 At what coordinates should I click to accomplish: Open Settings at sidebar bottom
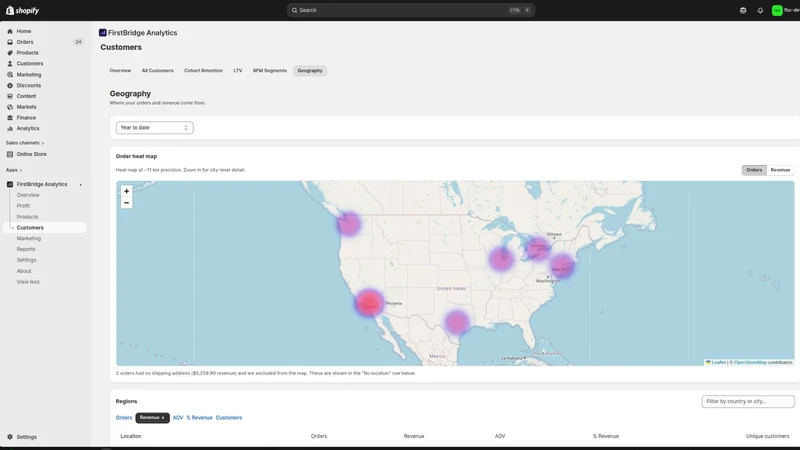[26, 437]
